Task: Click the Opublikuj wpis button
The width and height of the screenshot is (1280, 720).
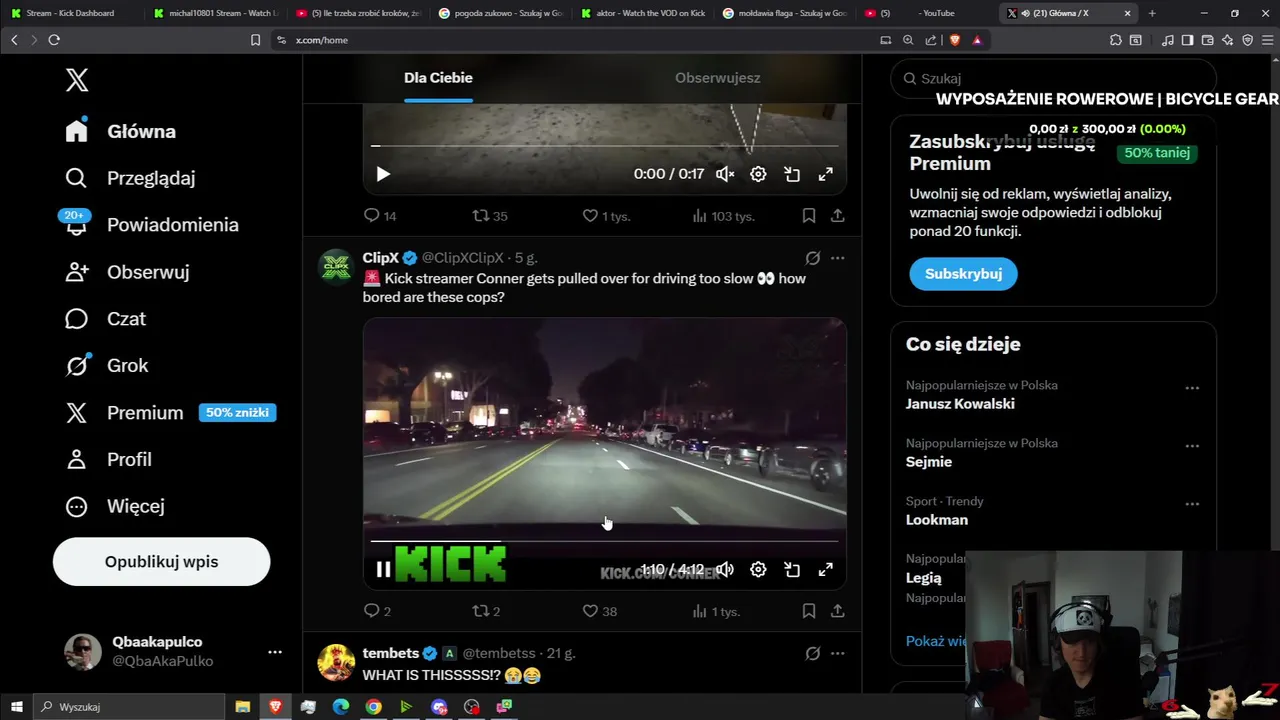Action: [x=161, y=562]
